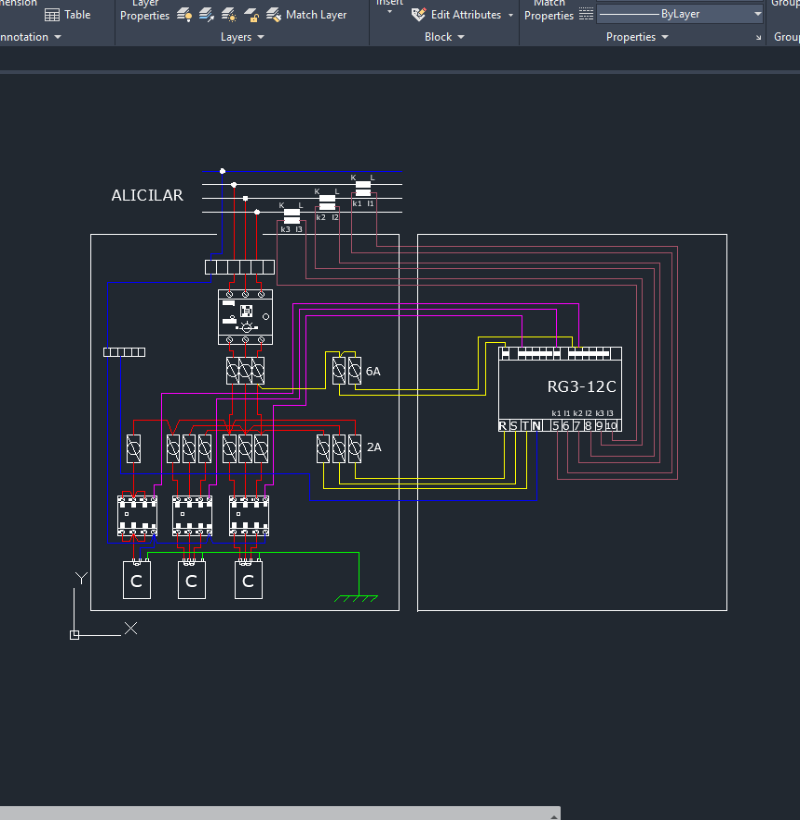Click the Match Properties button
The height and width of the screenshot is (820, 800).
(x=549, y=11)
